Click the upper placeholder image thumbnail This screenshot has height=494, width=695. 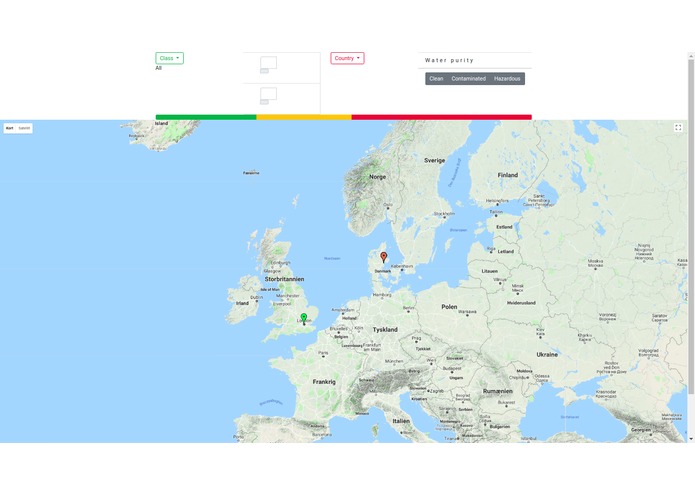(268, 65)
